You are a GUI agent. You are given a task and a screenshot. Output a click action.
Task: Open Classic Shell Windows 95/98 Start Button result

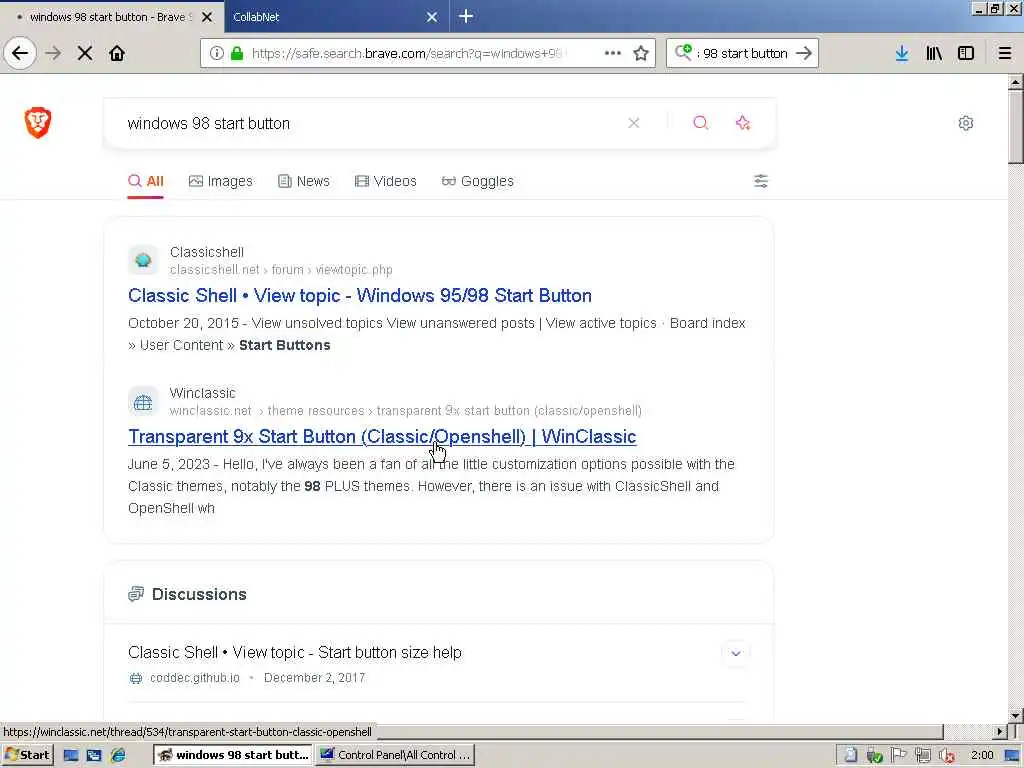(360, 295)
